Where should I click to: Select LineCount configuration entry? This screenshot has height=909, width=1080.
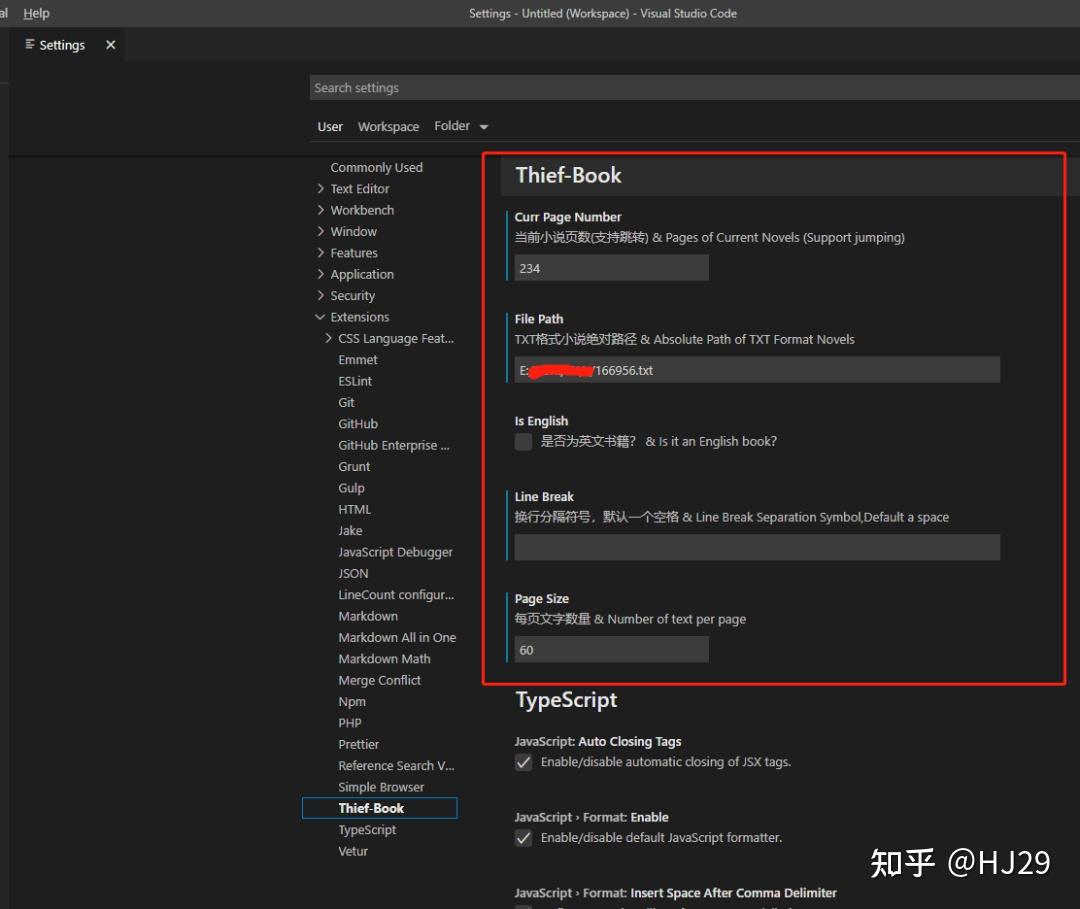pyautogui.click(x=396, y=594)
